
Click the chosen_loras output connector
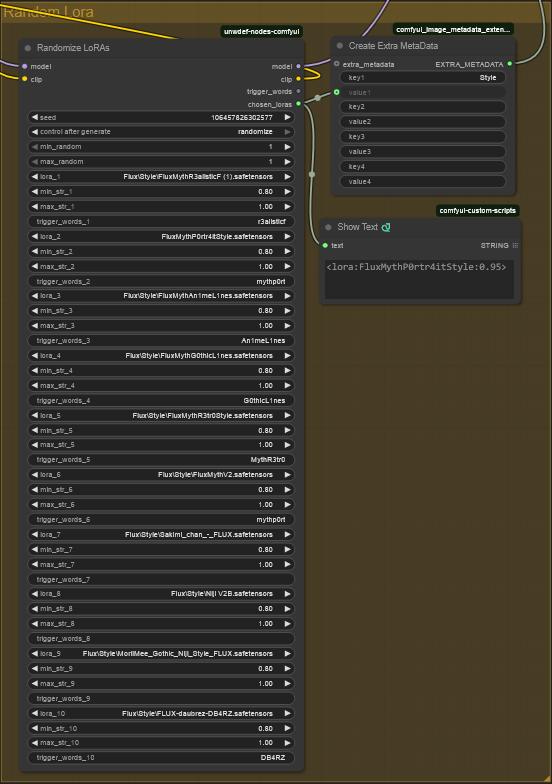(298, 104)
